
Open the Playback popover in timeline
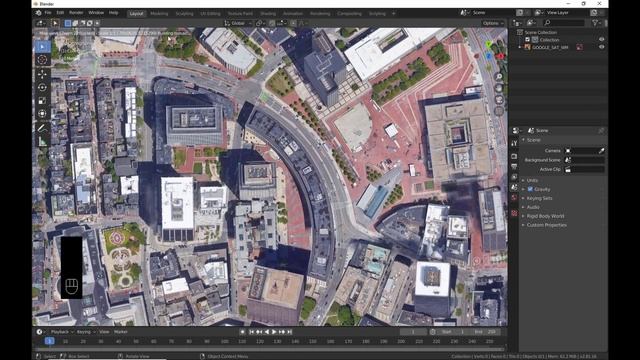point(62,332)
